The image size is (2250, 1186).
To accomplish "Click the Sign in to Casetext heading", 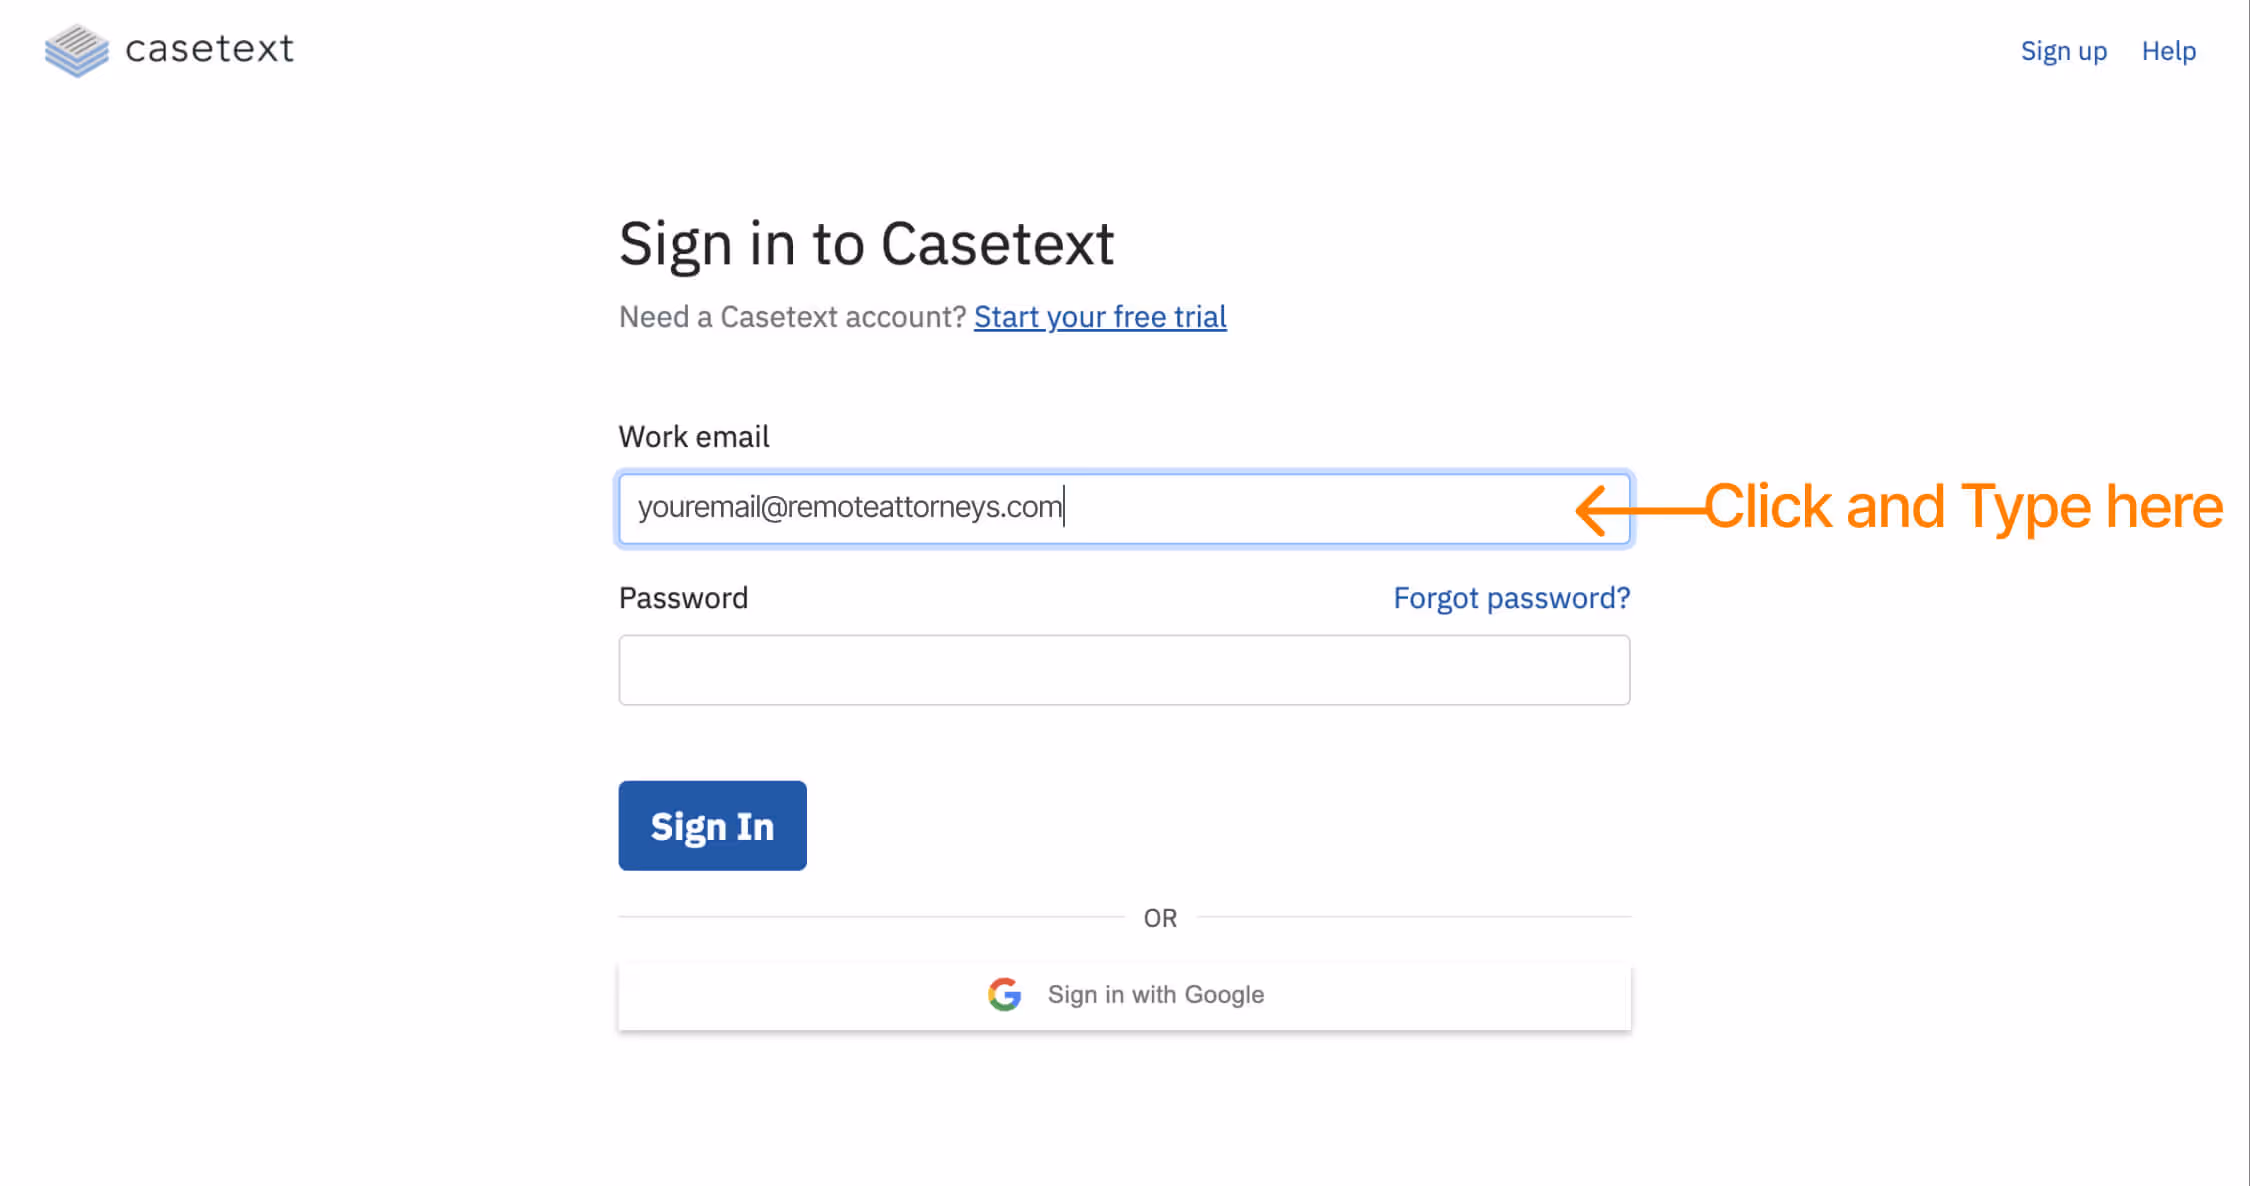I will point(866,241).
